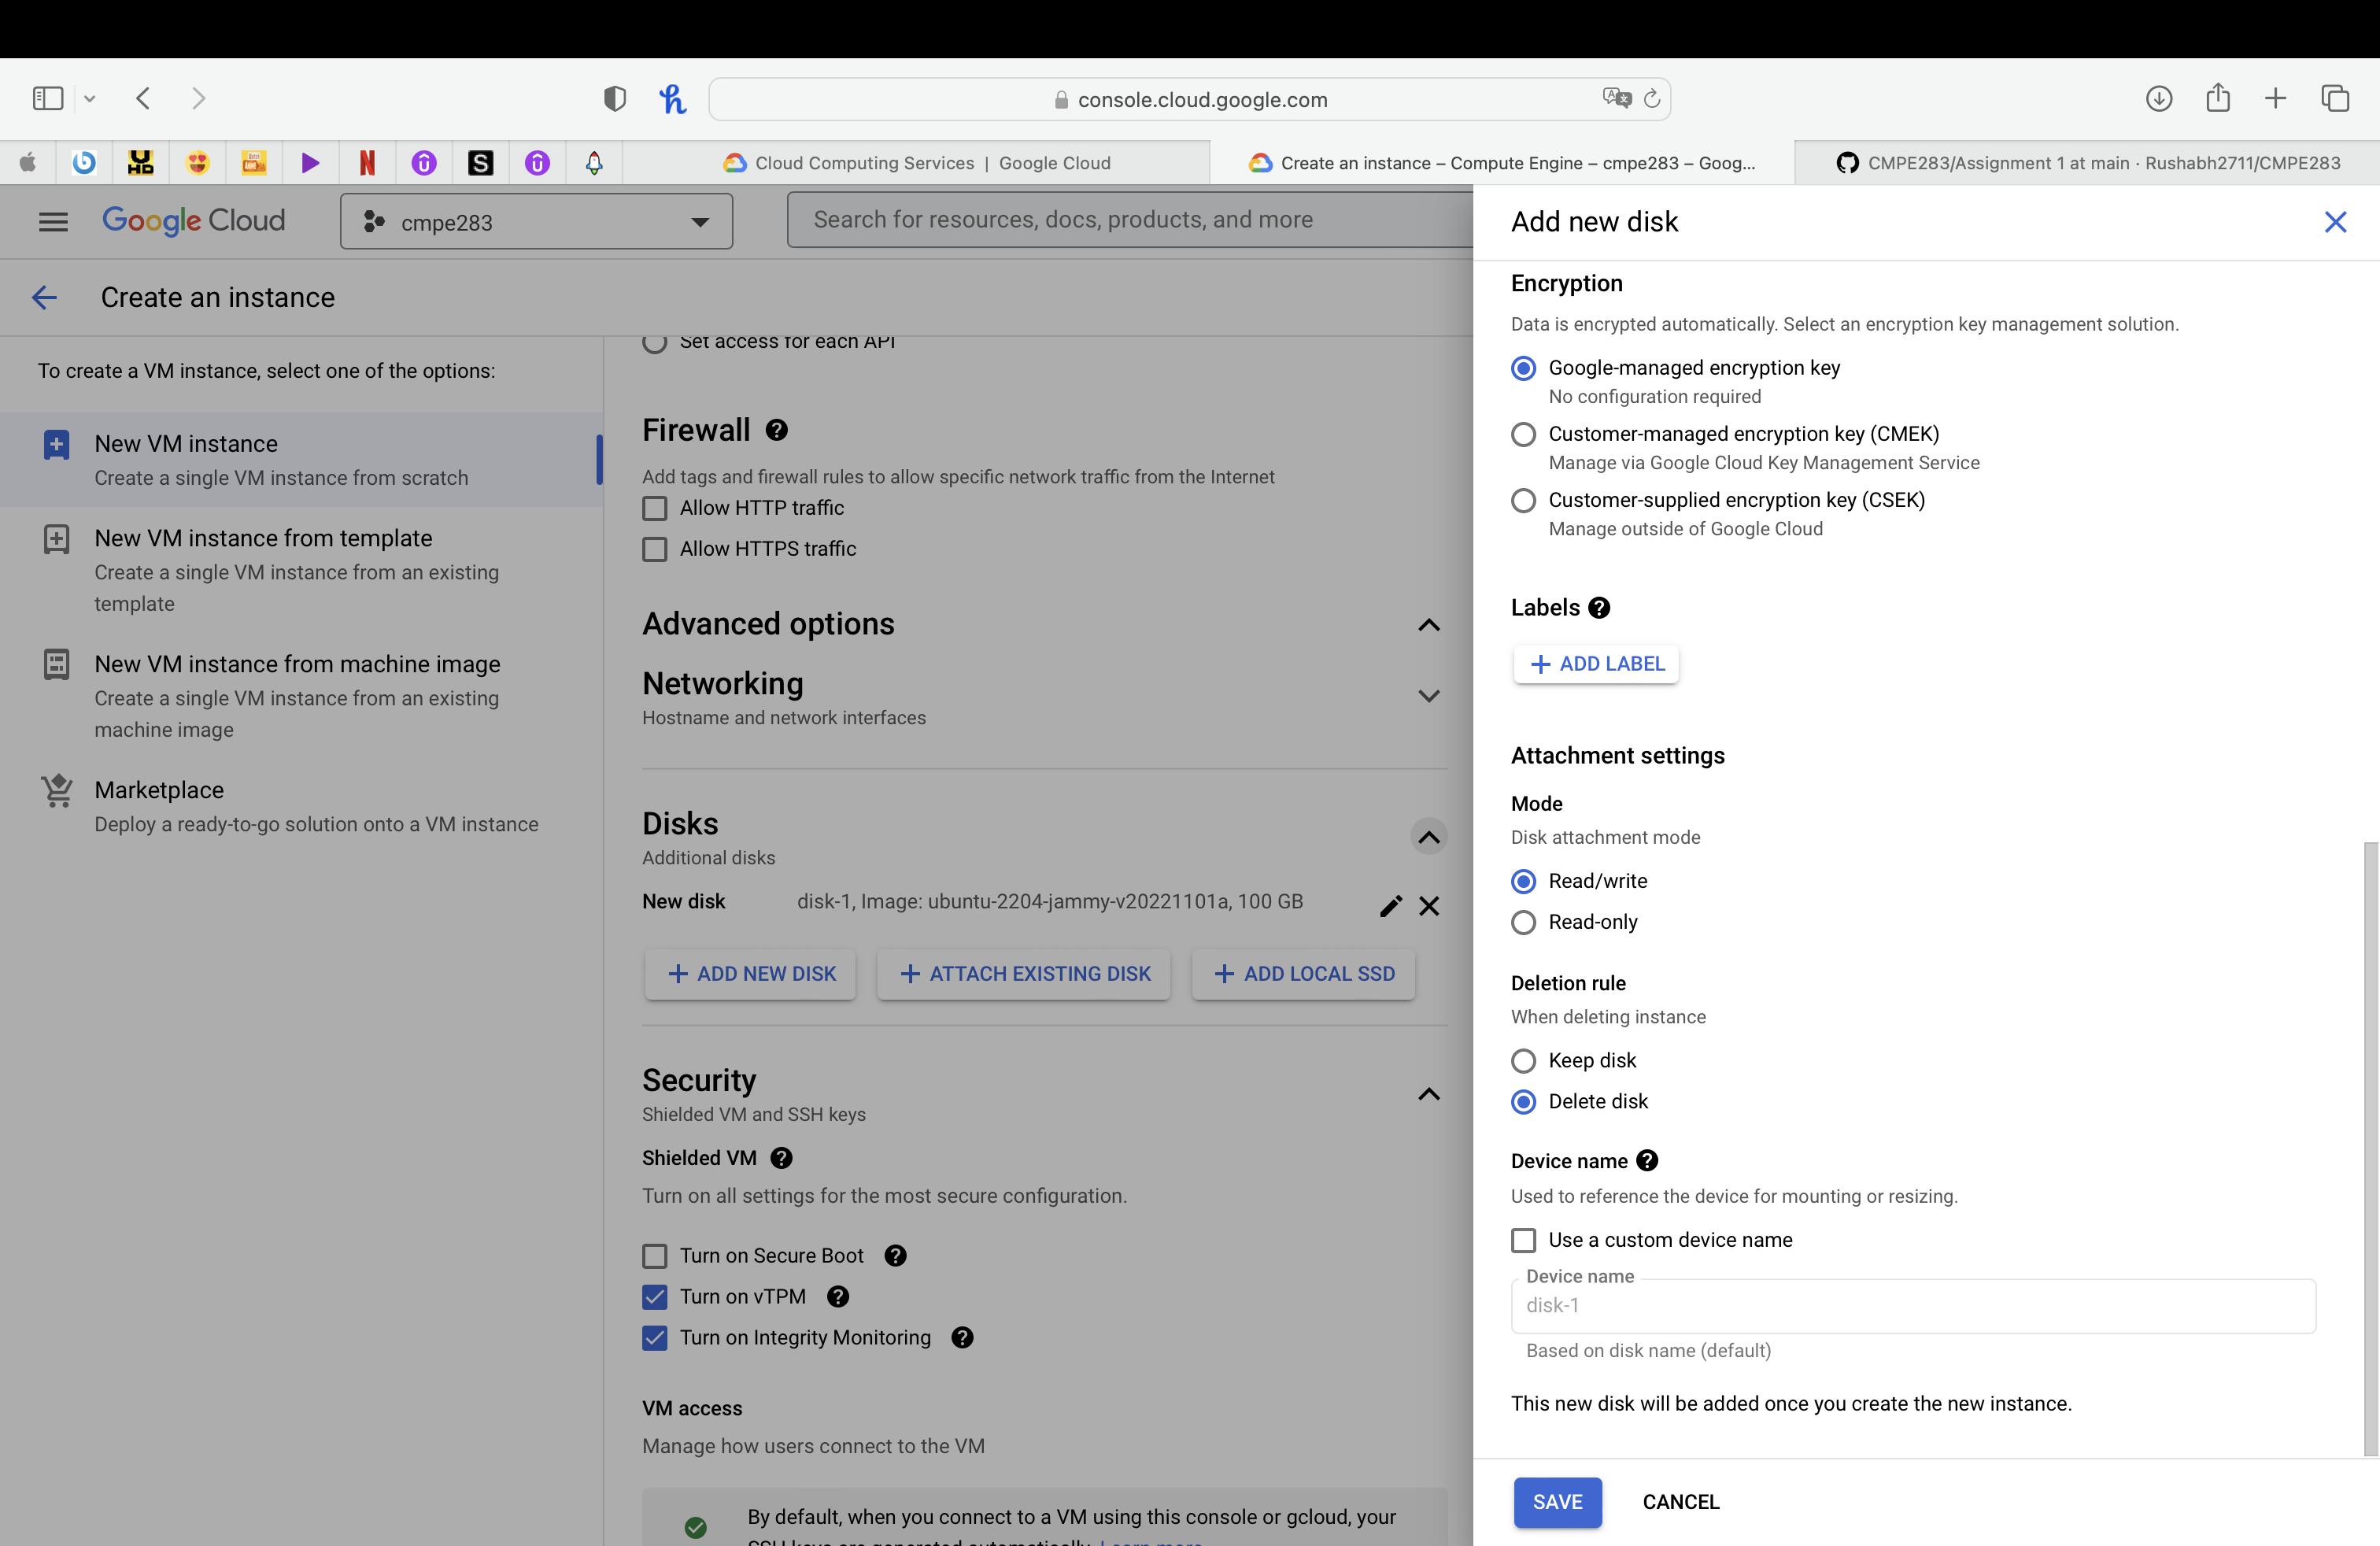
Task: Collapse the Disks section
Action: (x=1428, y=837)
